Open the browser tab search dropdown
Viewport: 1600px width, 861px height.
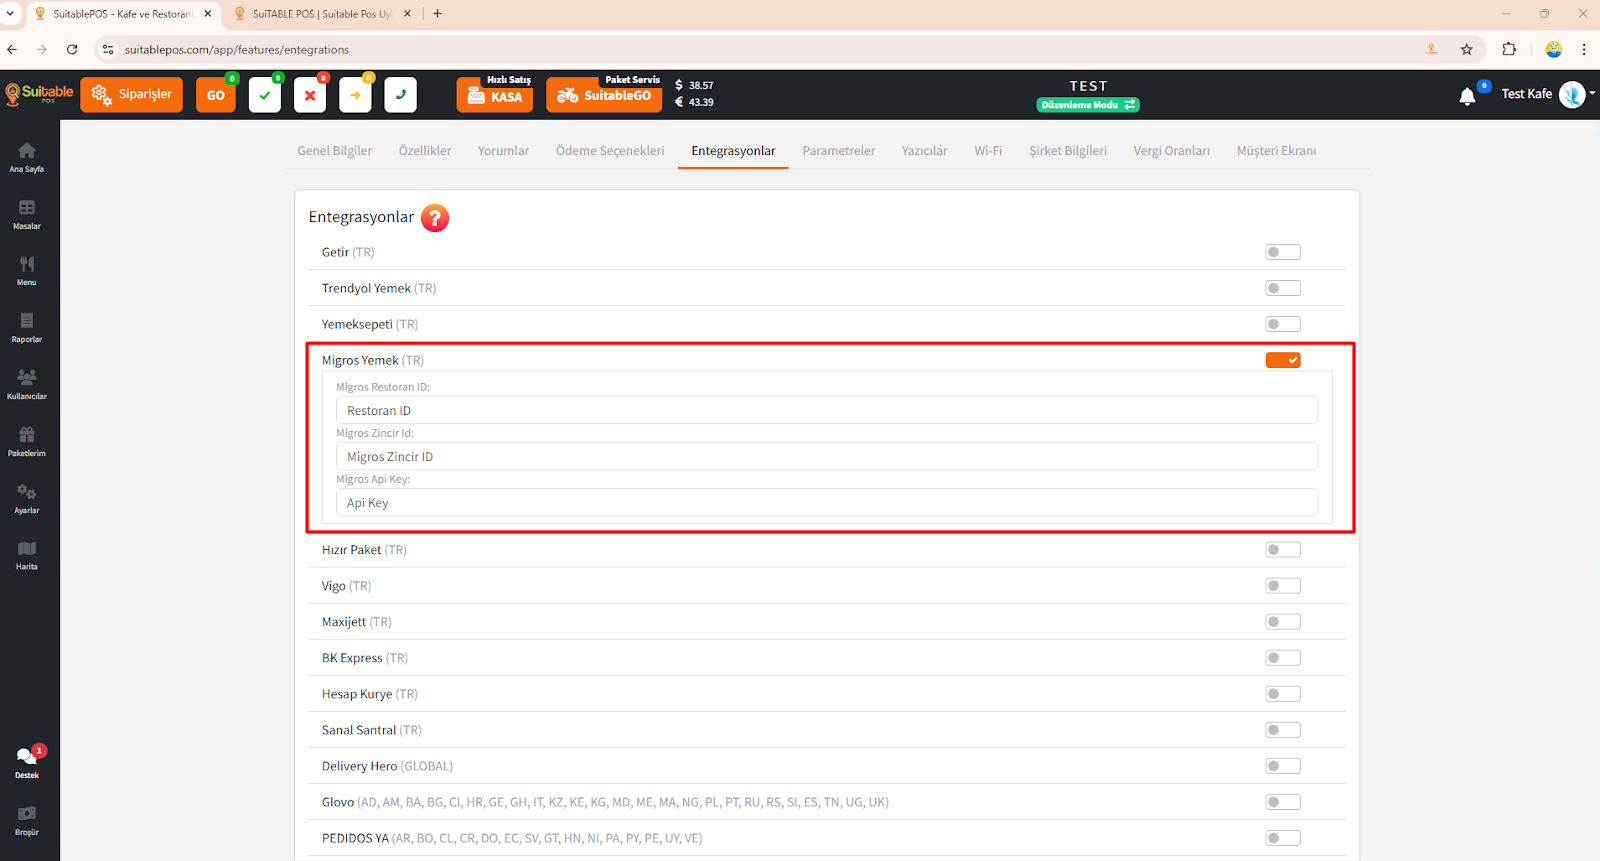[10, 14]
